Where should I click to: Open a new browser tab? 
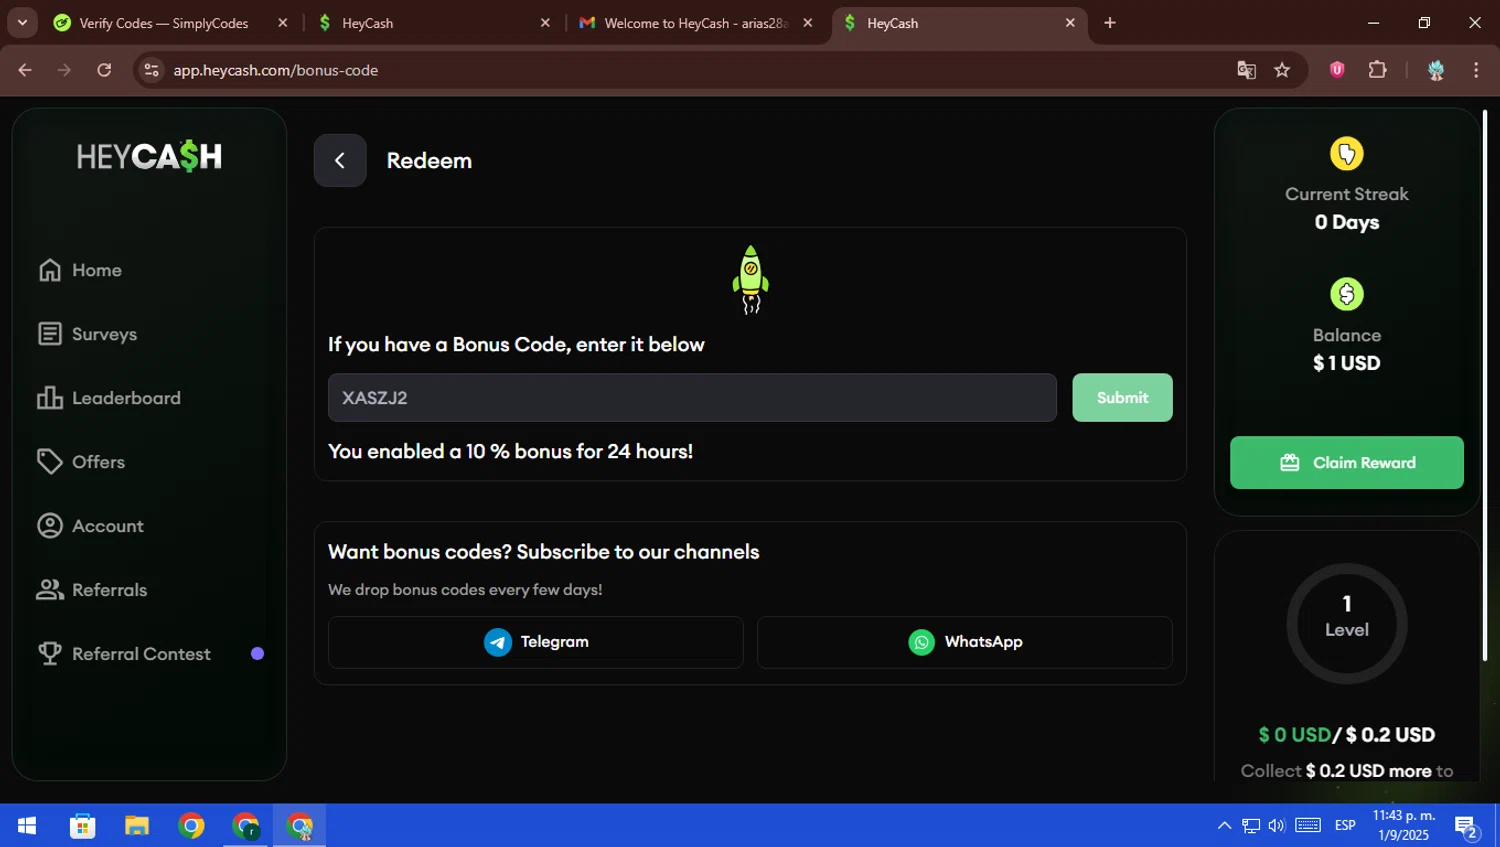click(1110, 23)
